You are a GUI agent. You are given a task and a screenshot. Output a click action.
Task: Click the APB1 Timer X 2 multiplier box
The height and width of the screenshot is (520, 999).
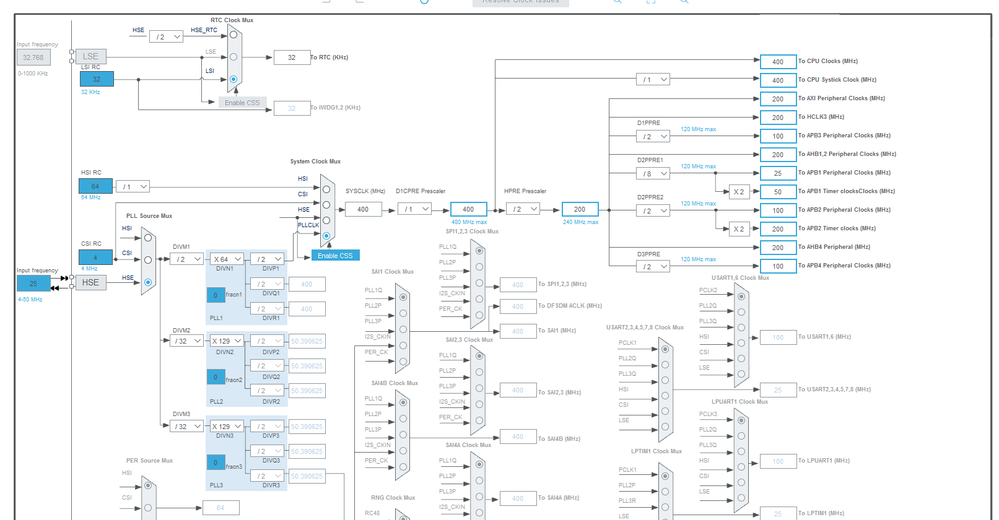pos(738,192)
